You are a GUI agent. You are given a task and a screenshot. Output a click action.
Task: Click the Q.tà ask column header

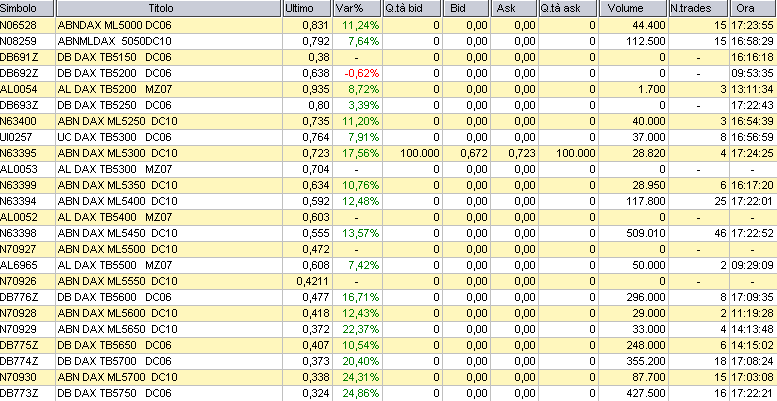(x=568, y=8)
